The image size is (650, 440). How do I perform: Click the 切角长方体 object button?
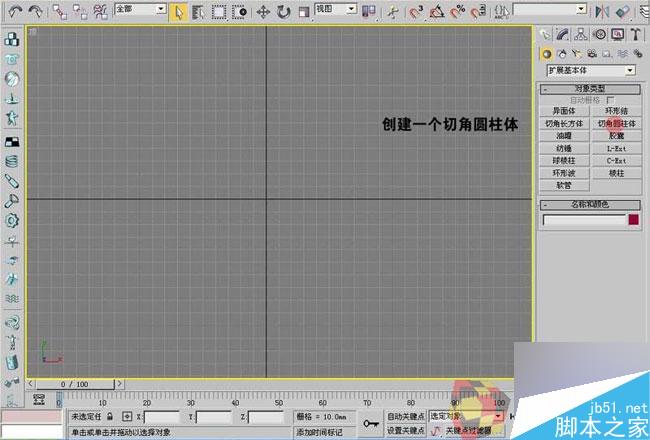(564, 124)
